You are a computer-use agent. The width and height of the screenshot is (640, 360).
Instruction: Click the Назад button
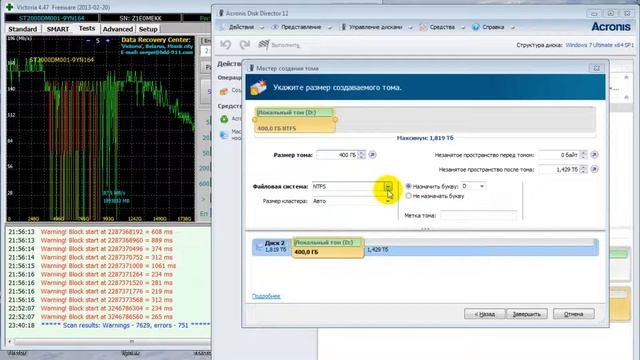point(484,314)
